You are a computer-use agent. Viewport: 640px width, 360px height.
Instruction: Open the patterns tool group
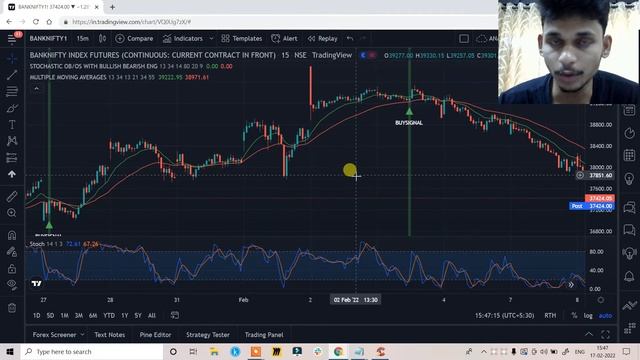click(x=12, y=141)
